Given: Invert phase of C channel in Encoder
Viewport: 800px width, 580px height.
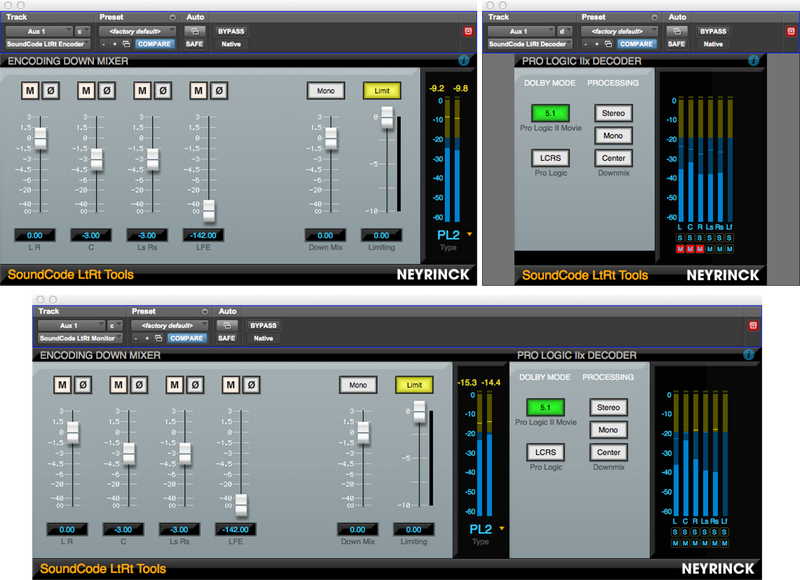Looking at the screenshot, I should (107, 91).
